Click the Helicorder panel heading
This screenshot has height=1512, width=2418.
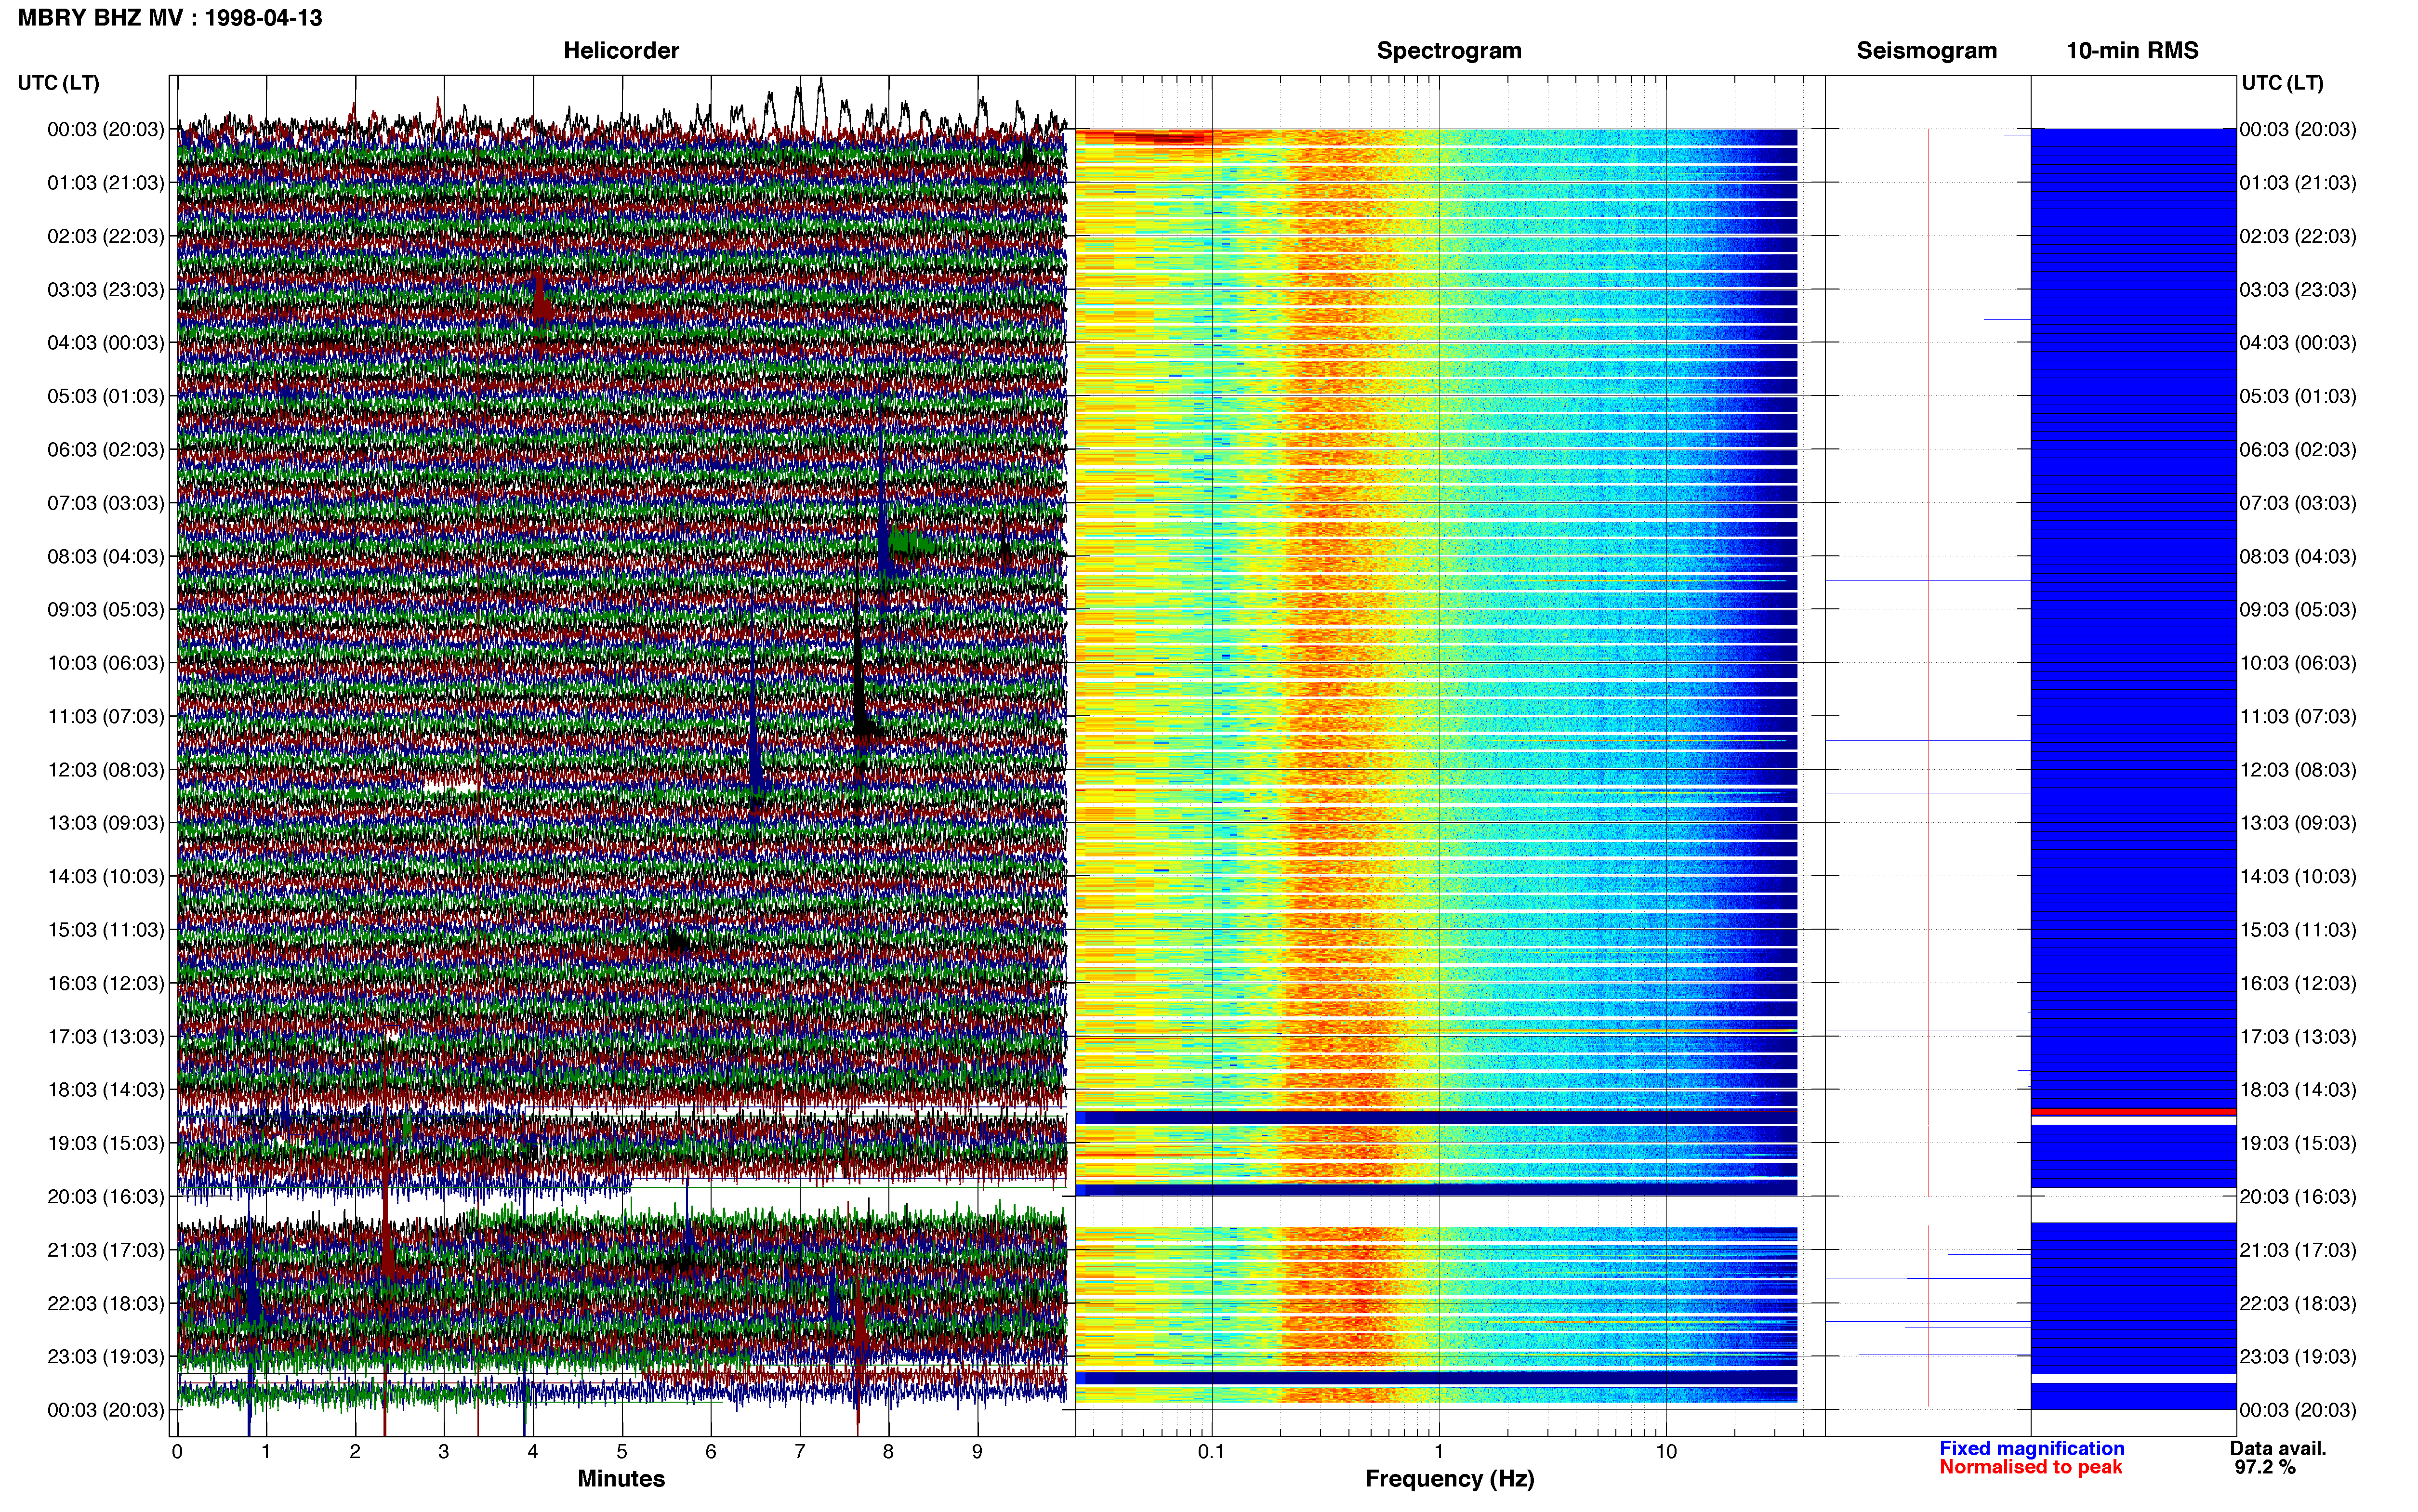pyautogui.click(x=621, y=51)
